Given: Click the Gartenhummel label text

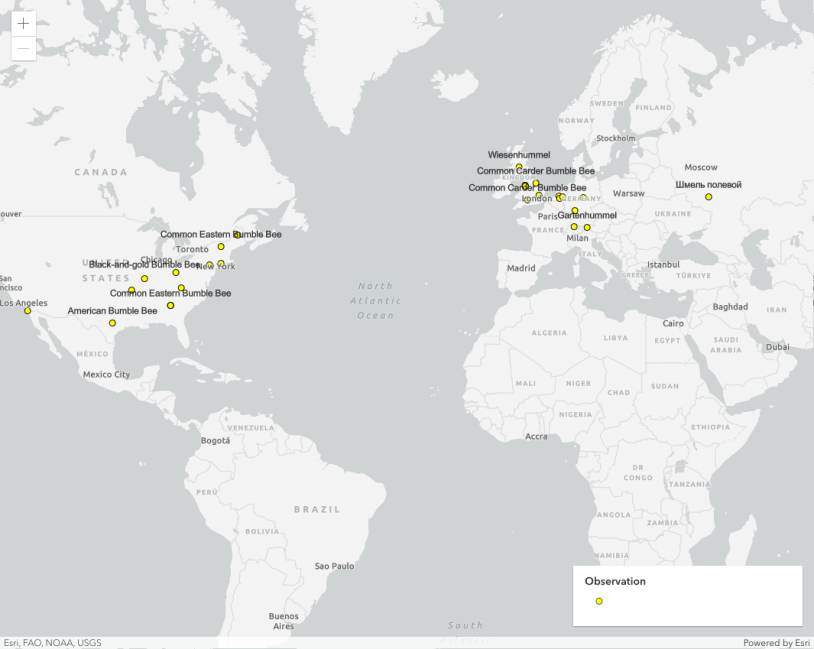Looking at the screenshot, I should [x=587, y=215].
